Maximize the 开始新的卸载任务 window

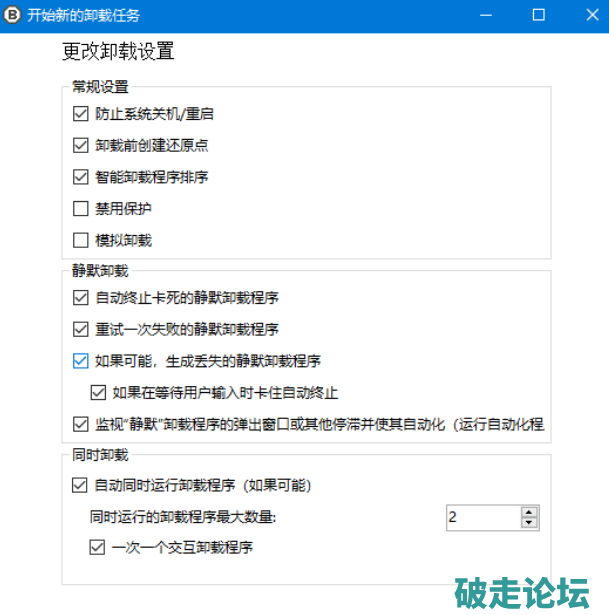click(538, 15)
